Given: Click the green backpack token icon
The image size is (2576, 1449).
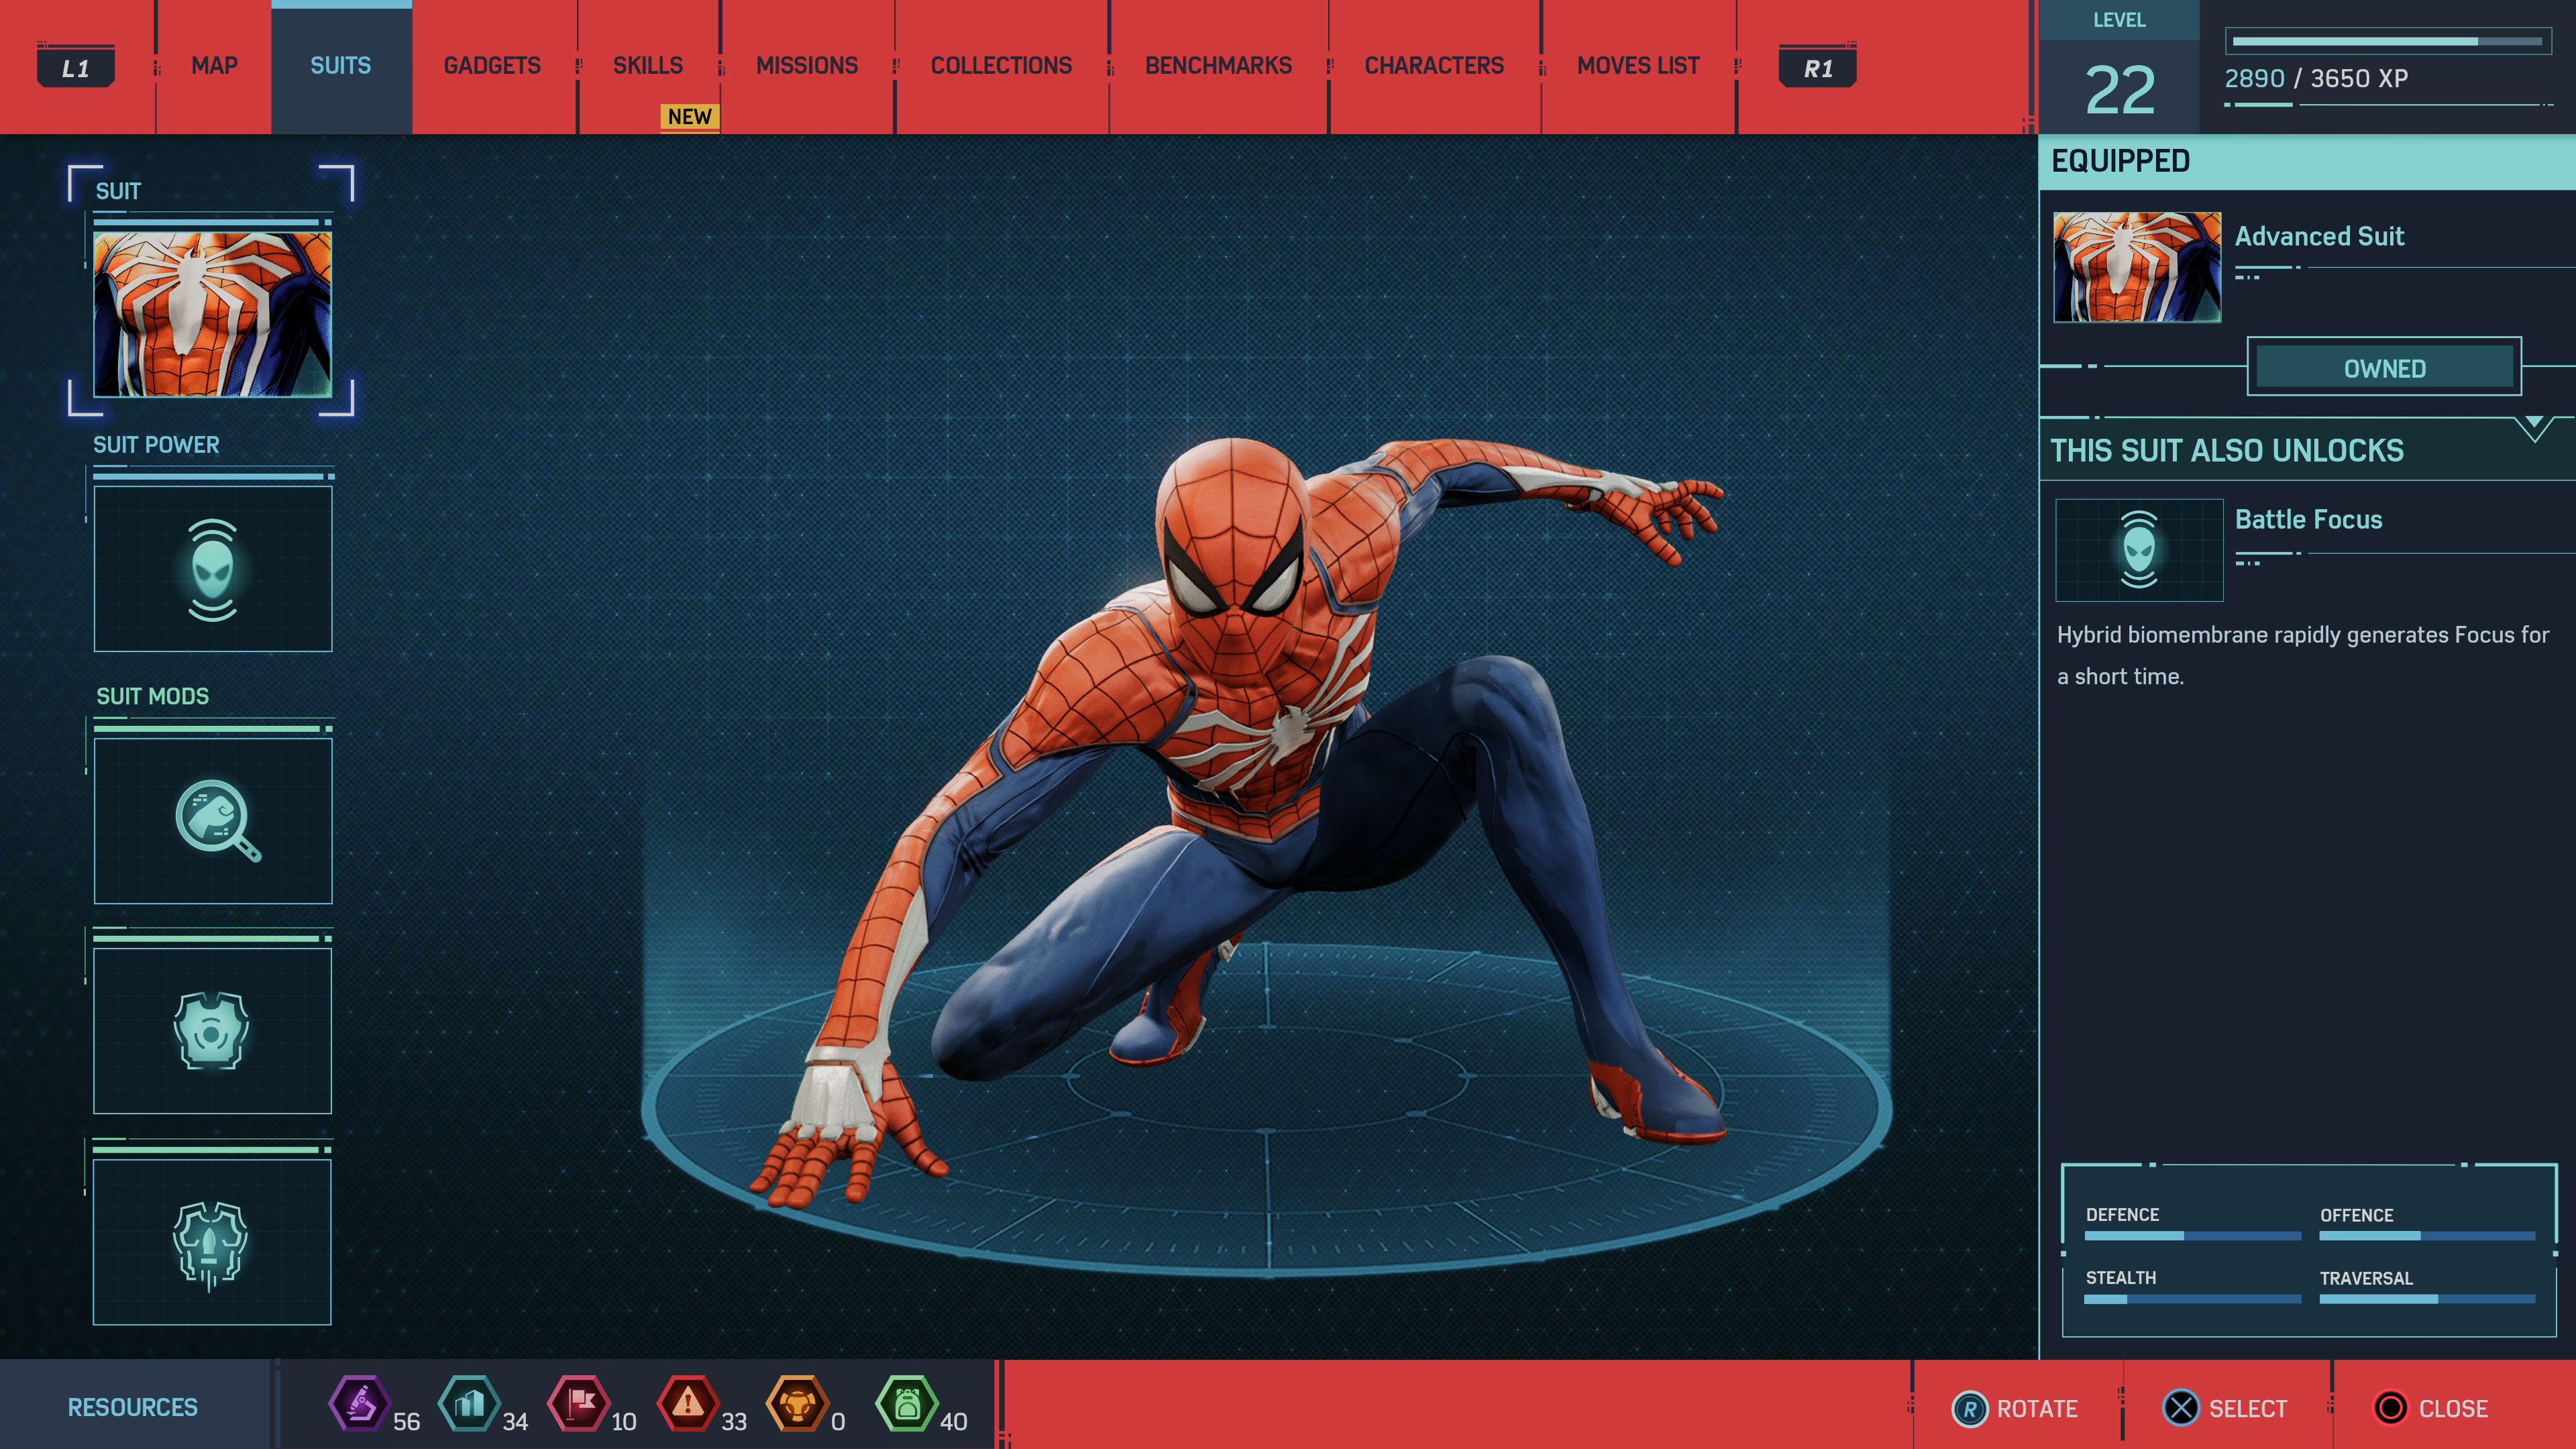Looking at the screenshot, I should 906,1403.
